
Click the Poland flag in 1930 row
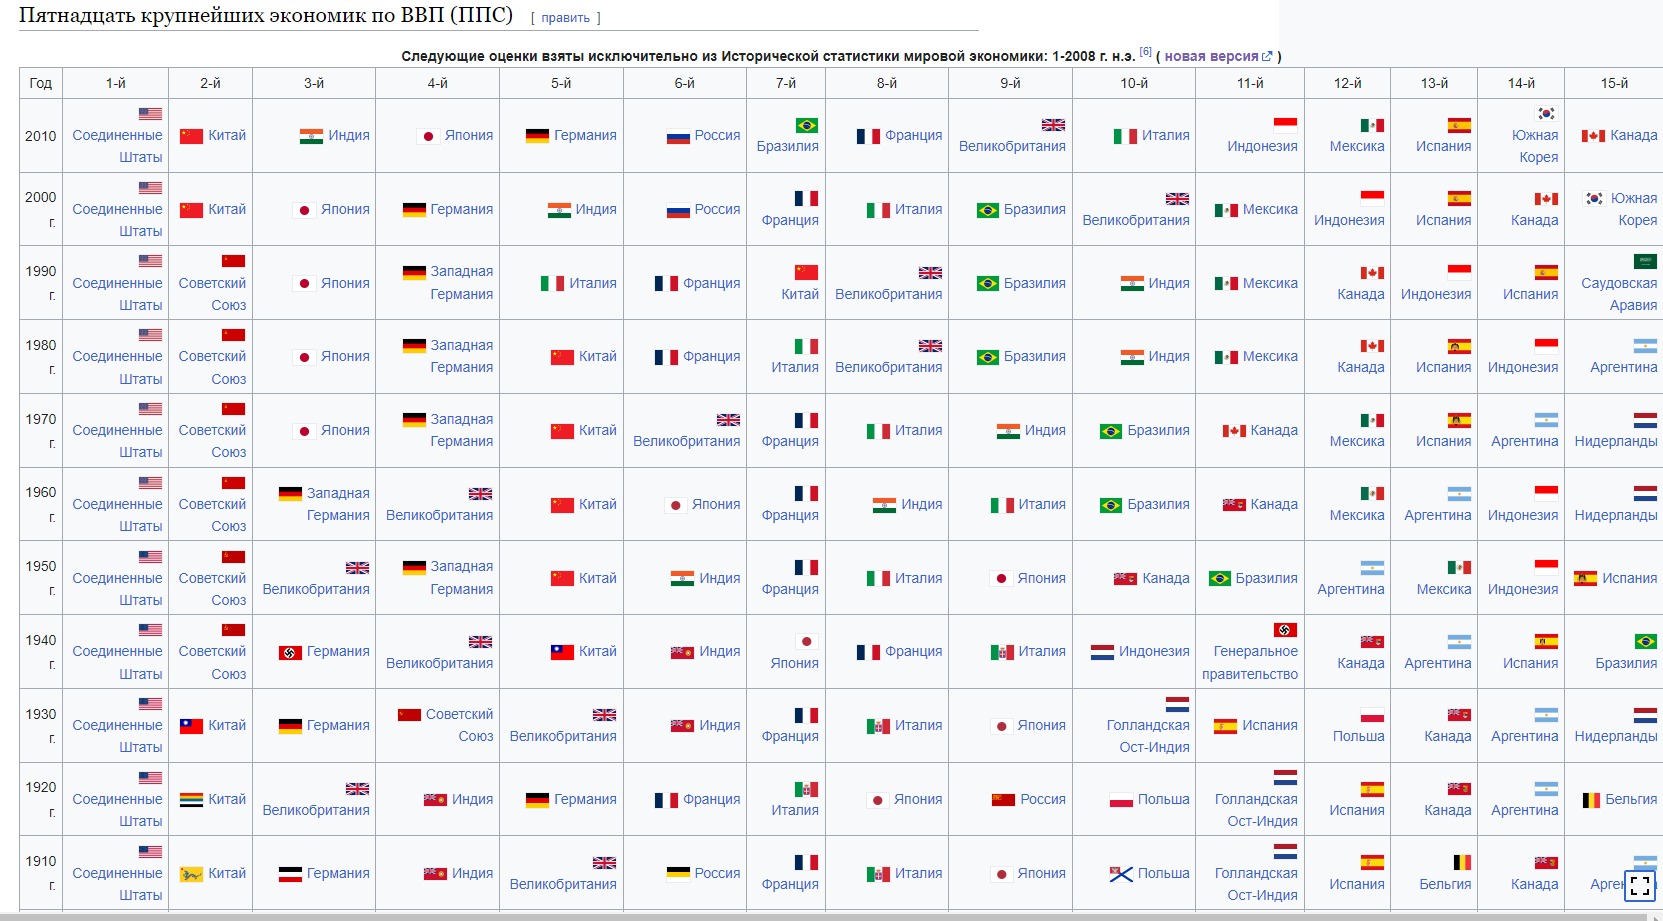[1372, 715]
